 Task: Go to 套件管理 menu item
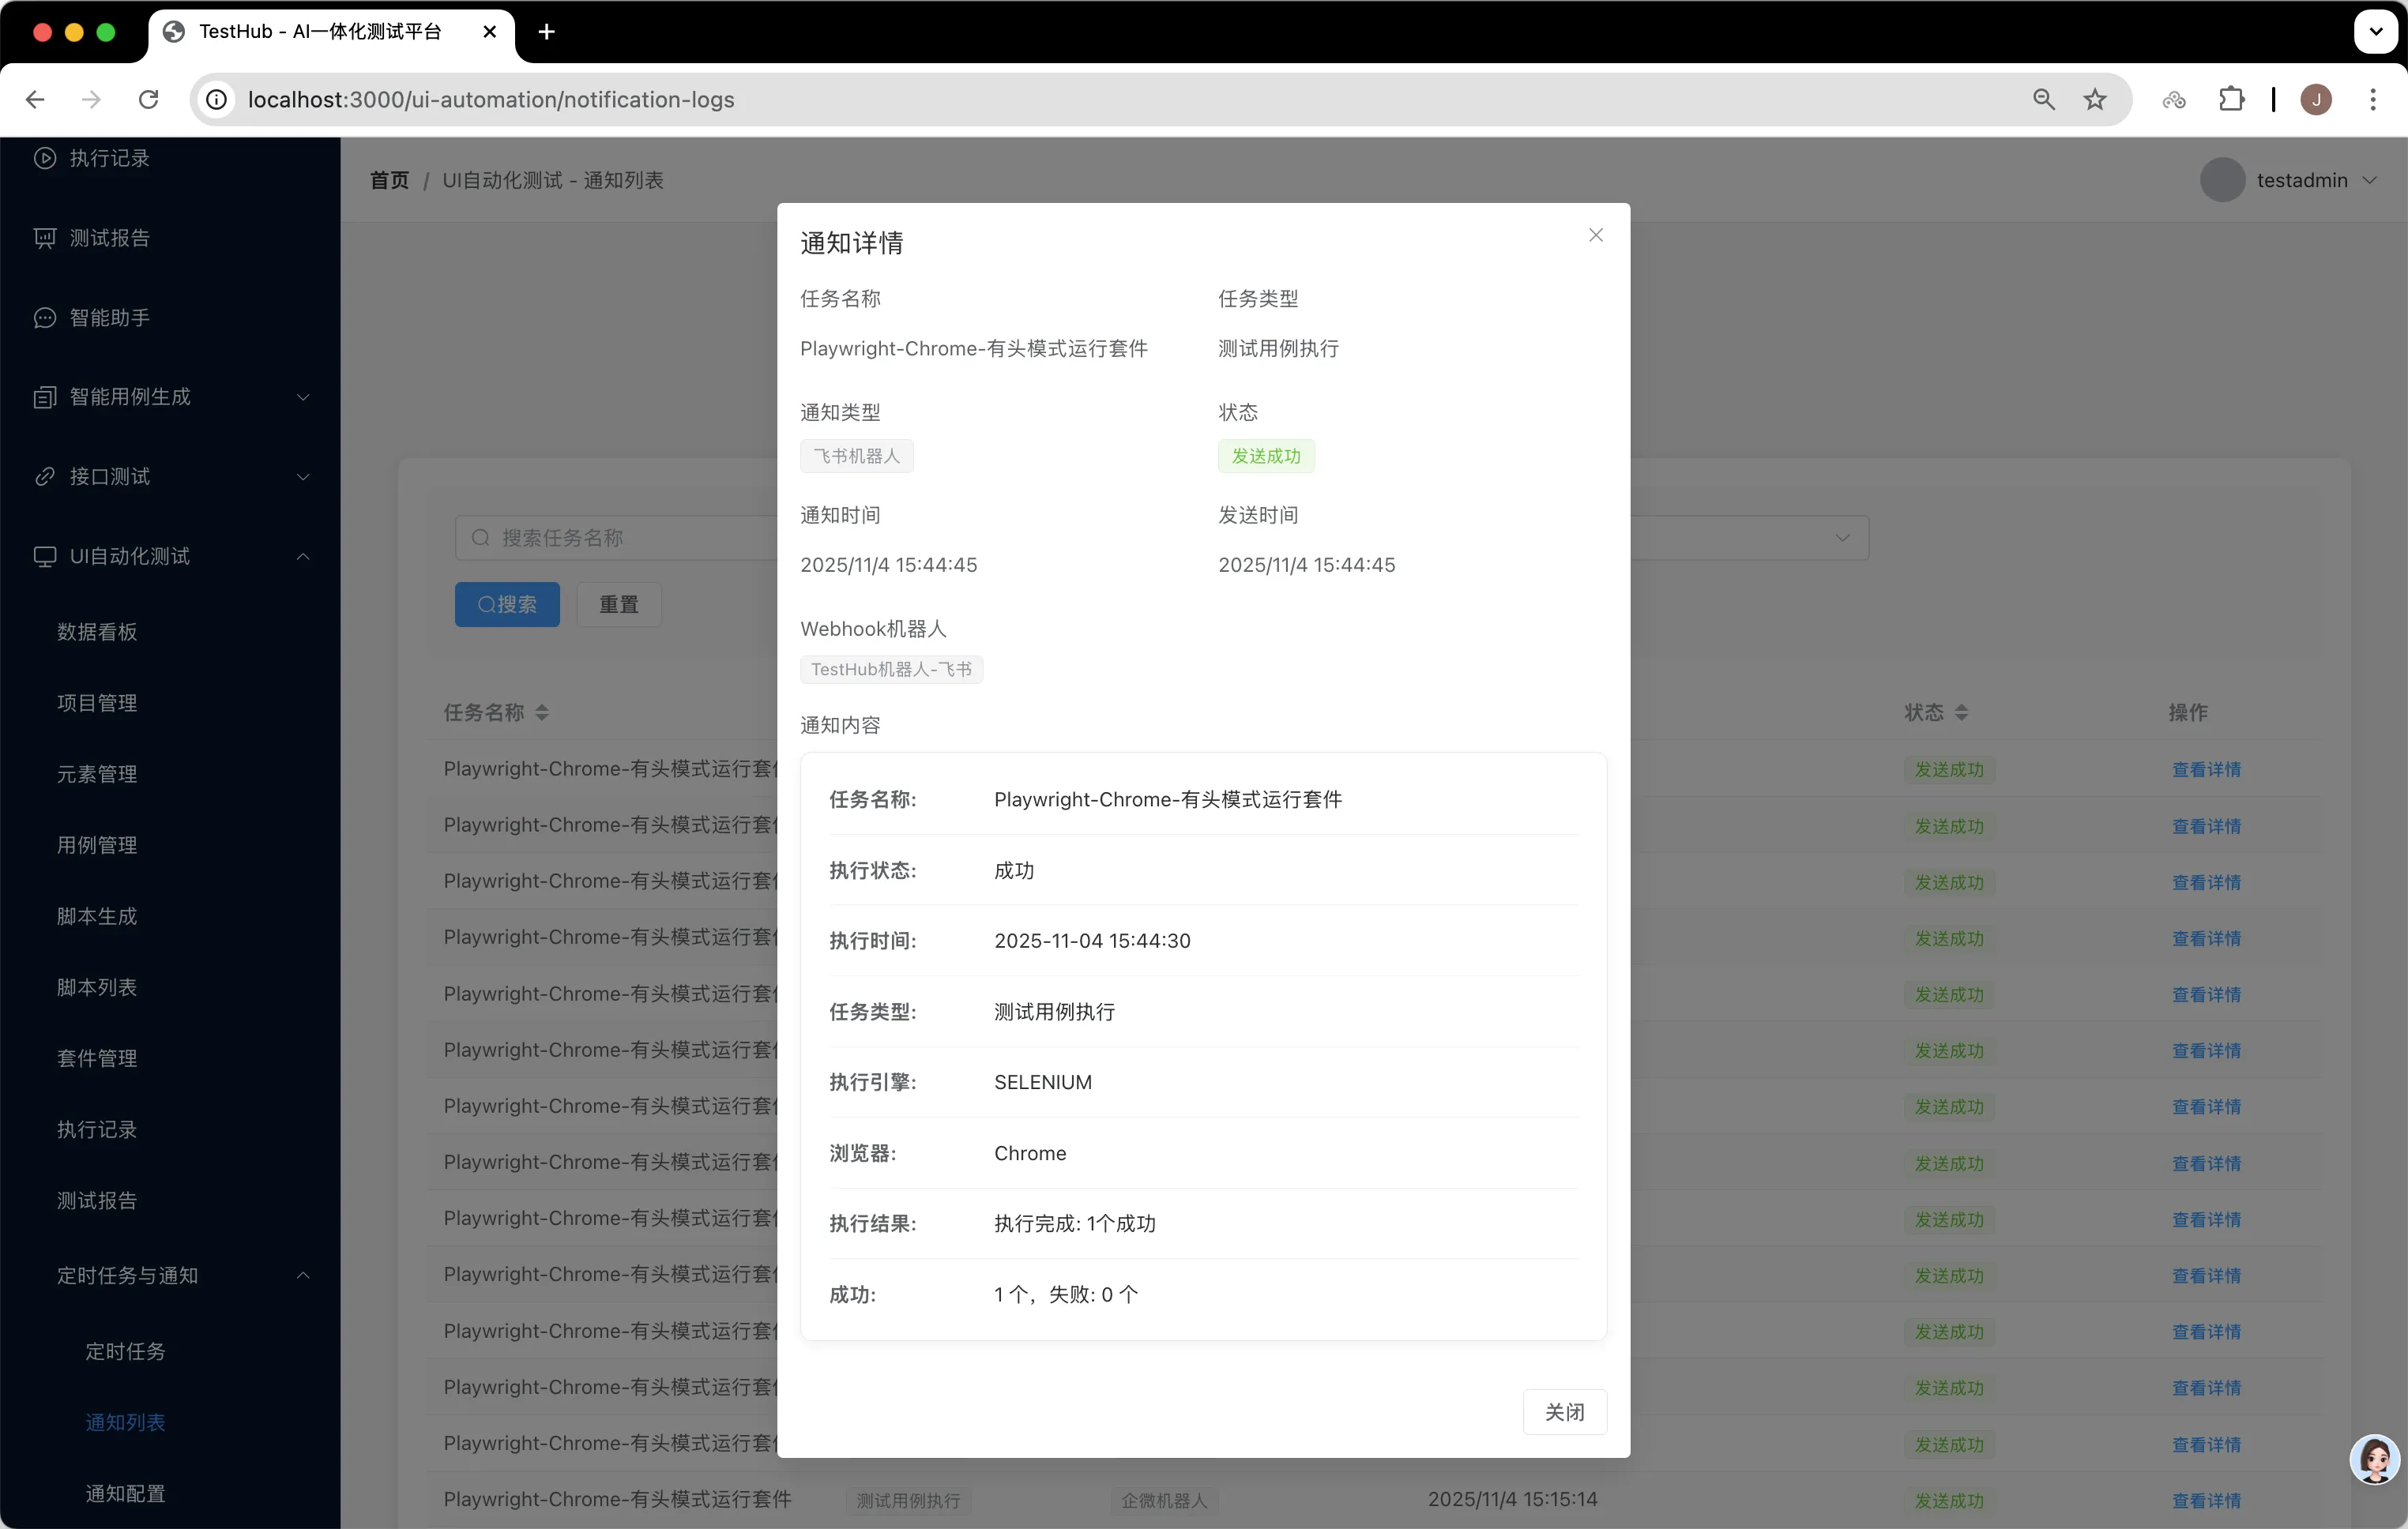click(x=97, y=1058)
